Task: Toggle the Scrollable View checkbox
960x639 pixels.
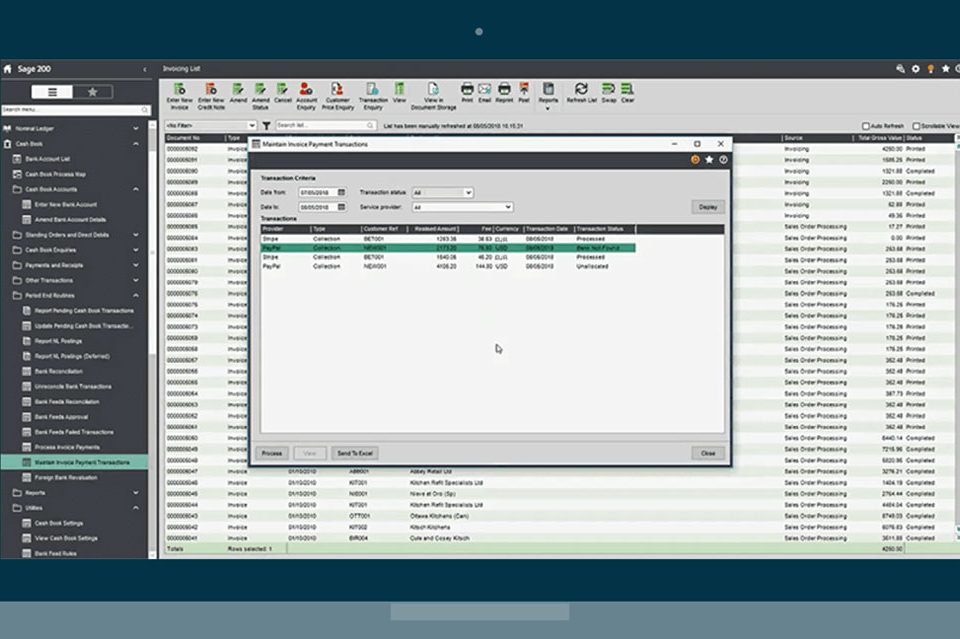Action: (x=917, y=126)
